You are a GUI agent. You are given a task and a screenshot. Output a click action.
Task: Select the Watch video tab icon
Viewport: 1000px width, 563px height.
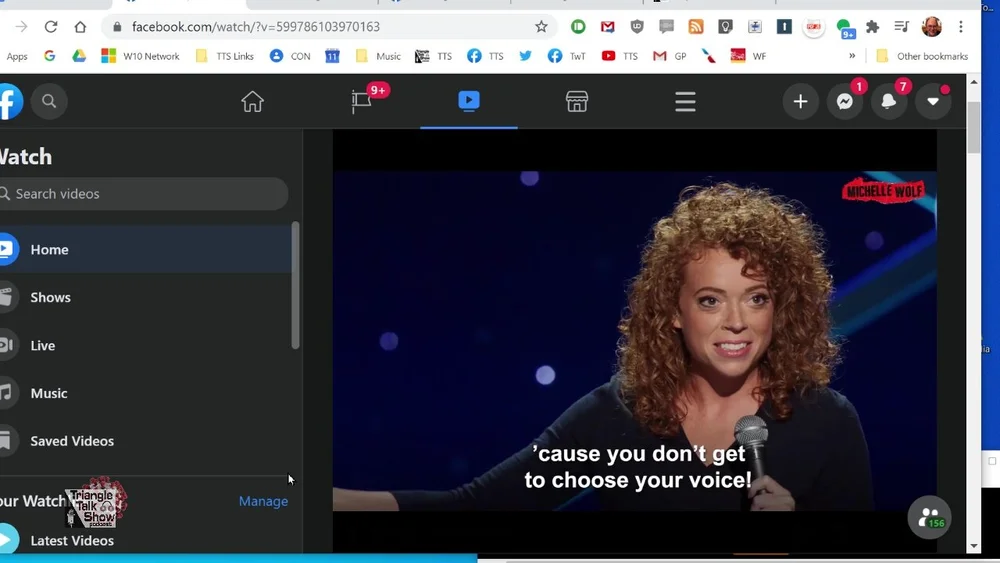(x=469, y=101)
